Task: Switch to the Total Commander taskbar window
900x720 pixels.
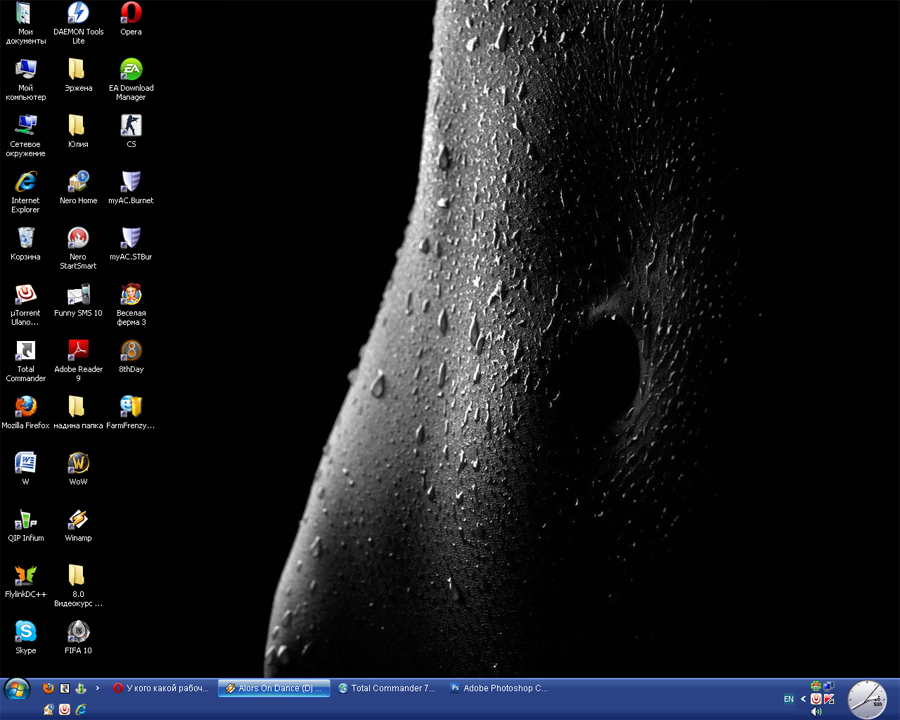Action: (387, 688)
